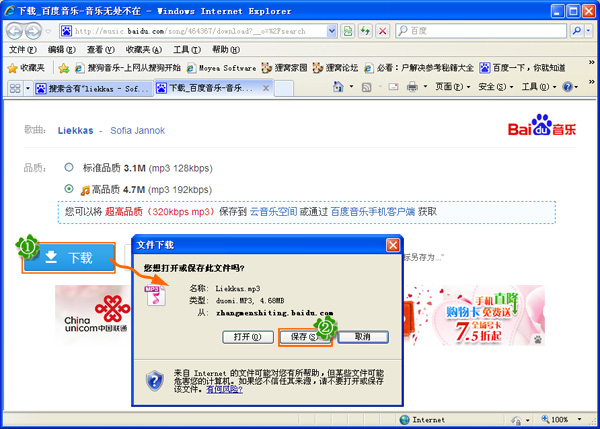The width and height of the screenshot is (600, 429).
Task: Open the Moyea Software favorites link
Action: [221, 68]
